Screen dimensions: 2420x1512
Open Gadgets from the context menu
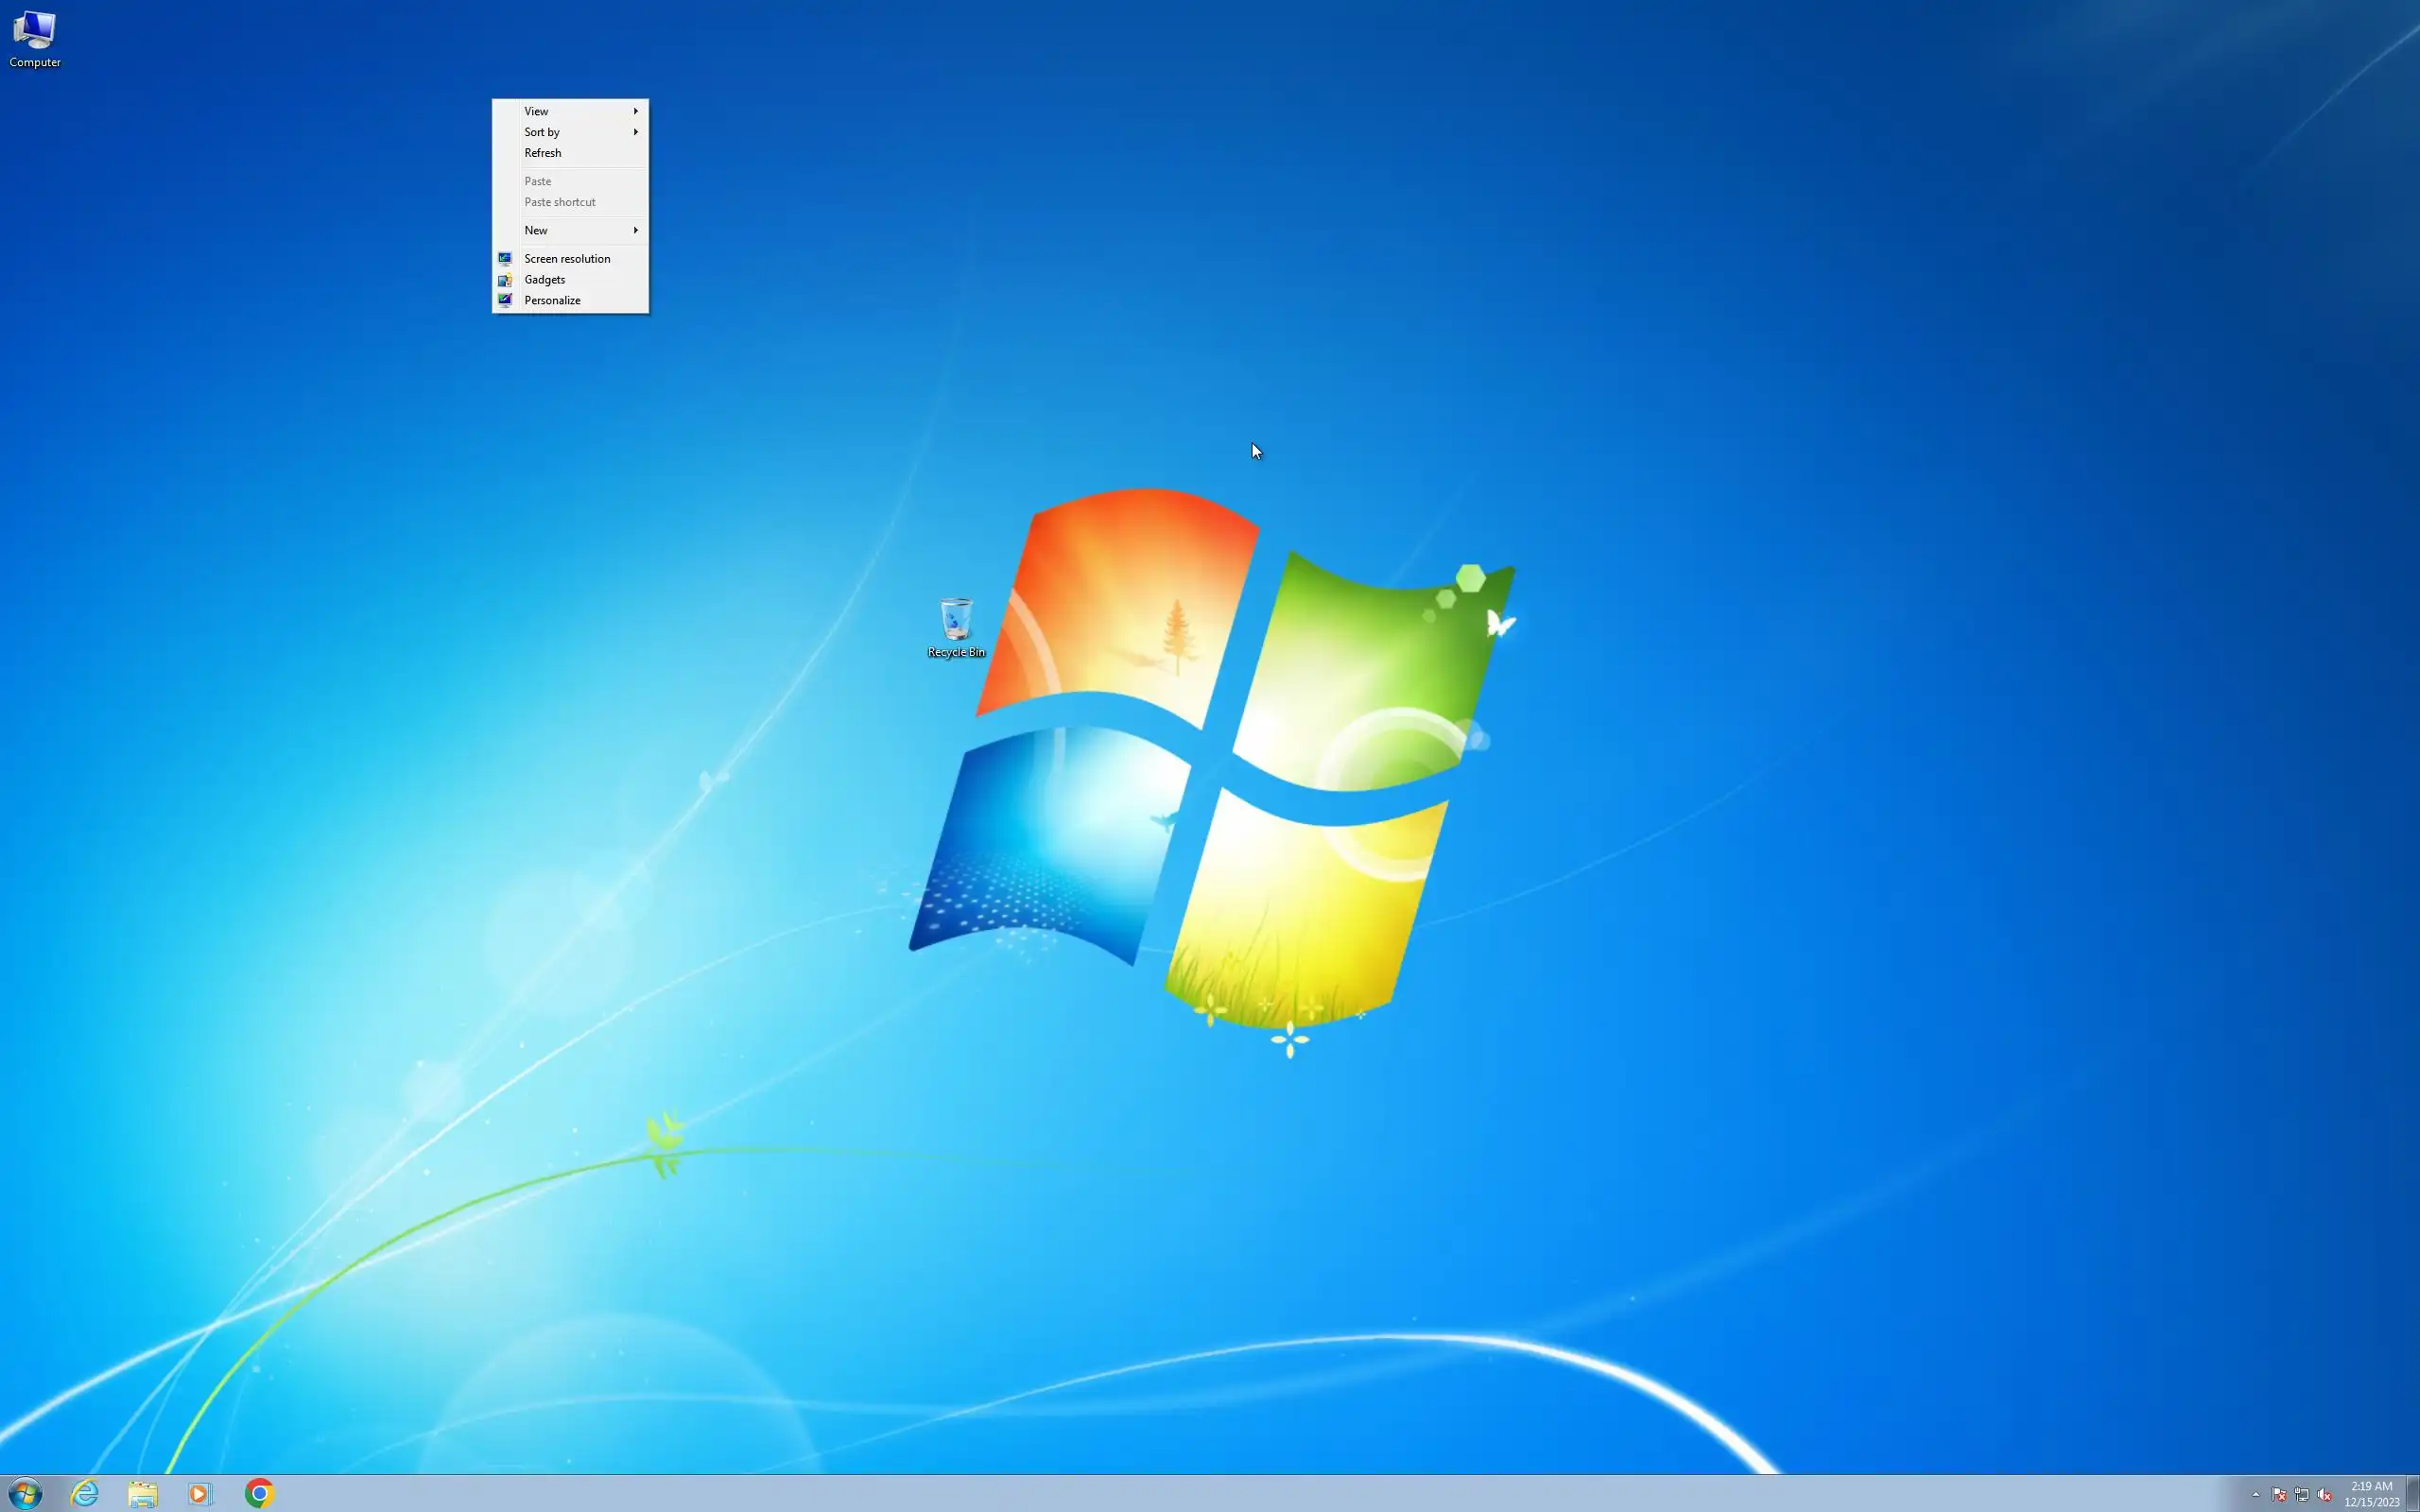click(545, 280)
